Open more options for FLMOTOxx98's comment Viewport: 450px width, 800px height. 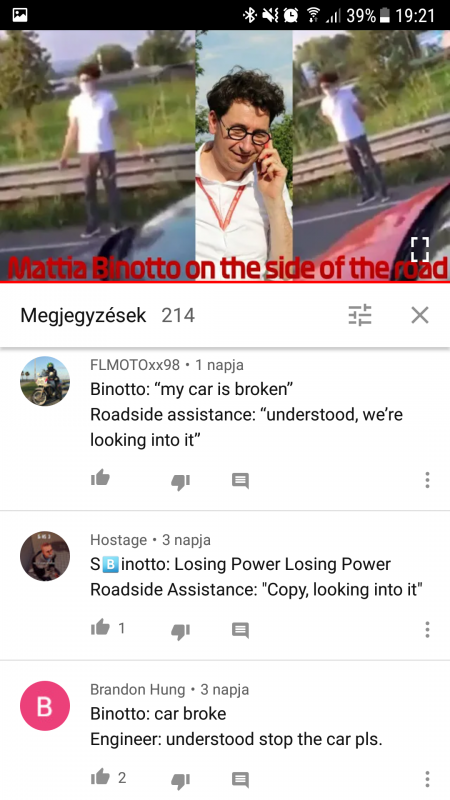coord(427,480)
